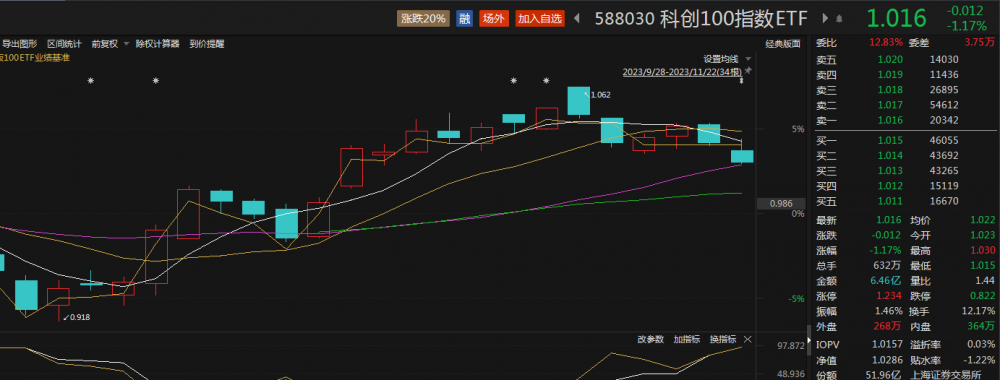
Task: Toggle the 场外 off-exchange tag
Action: pyautogui.click(x=494, y=18)
